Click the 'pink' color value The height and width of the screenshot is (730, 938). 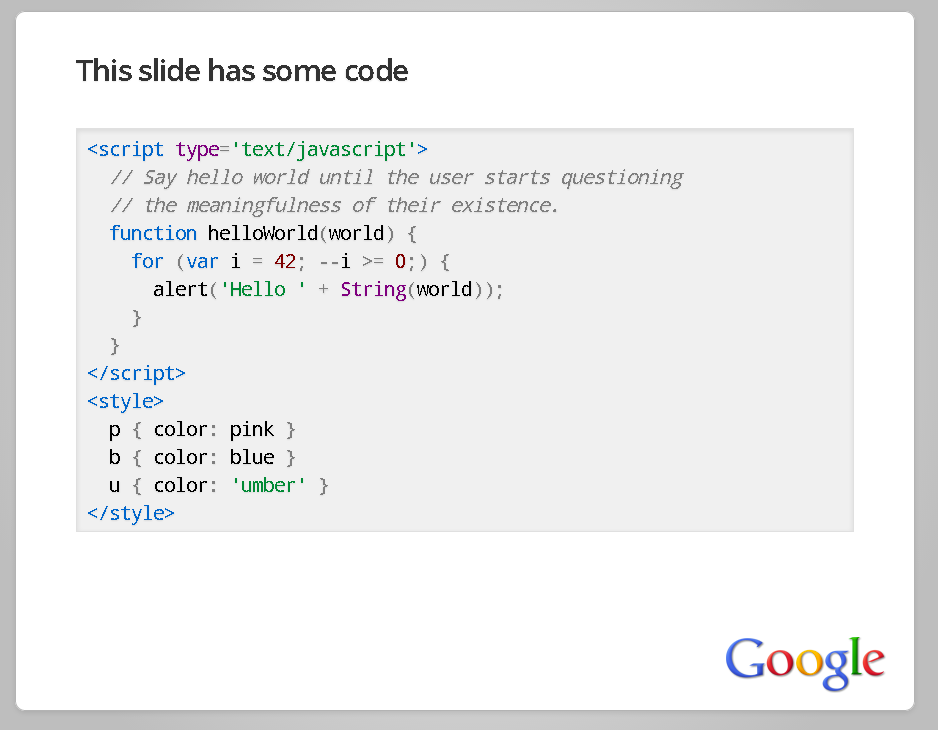click(x=252, y=430)
